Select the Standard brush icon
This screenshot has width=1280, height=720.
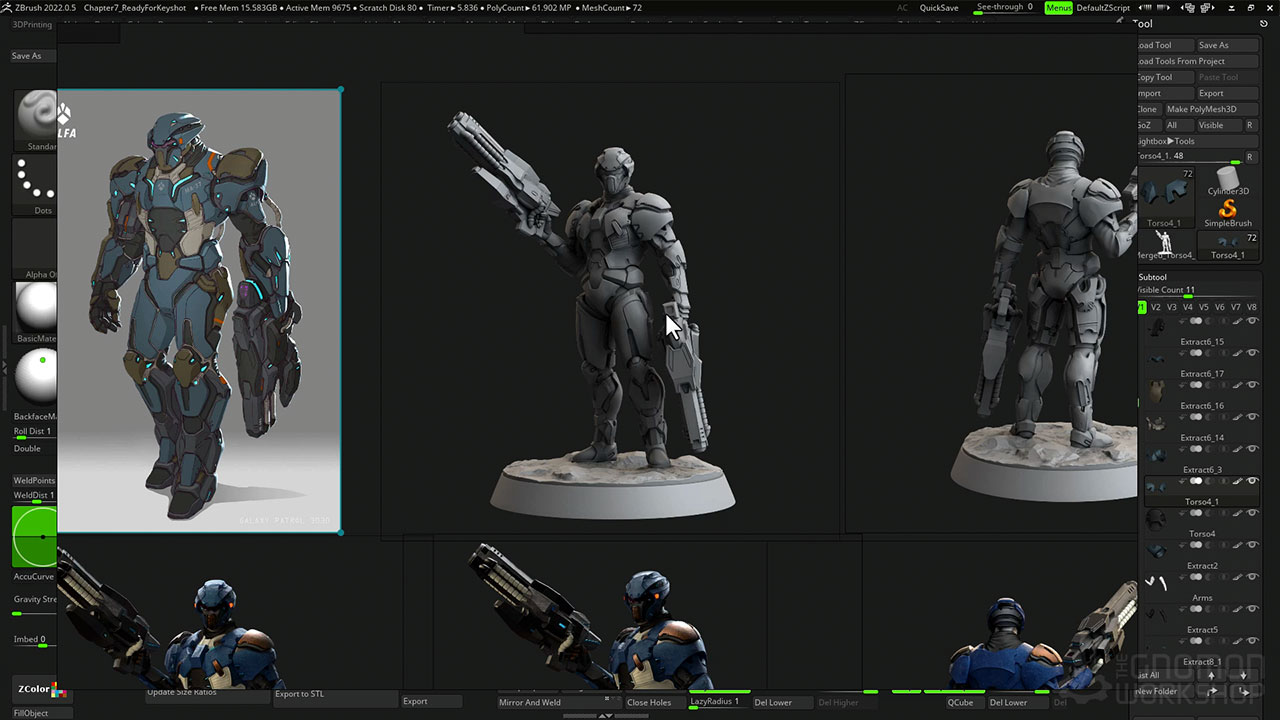(36, 116)
